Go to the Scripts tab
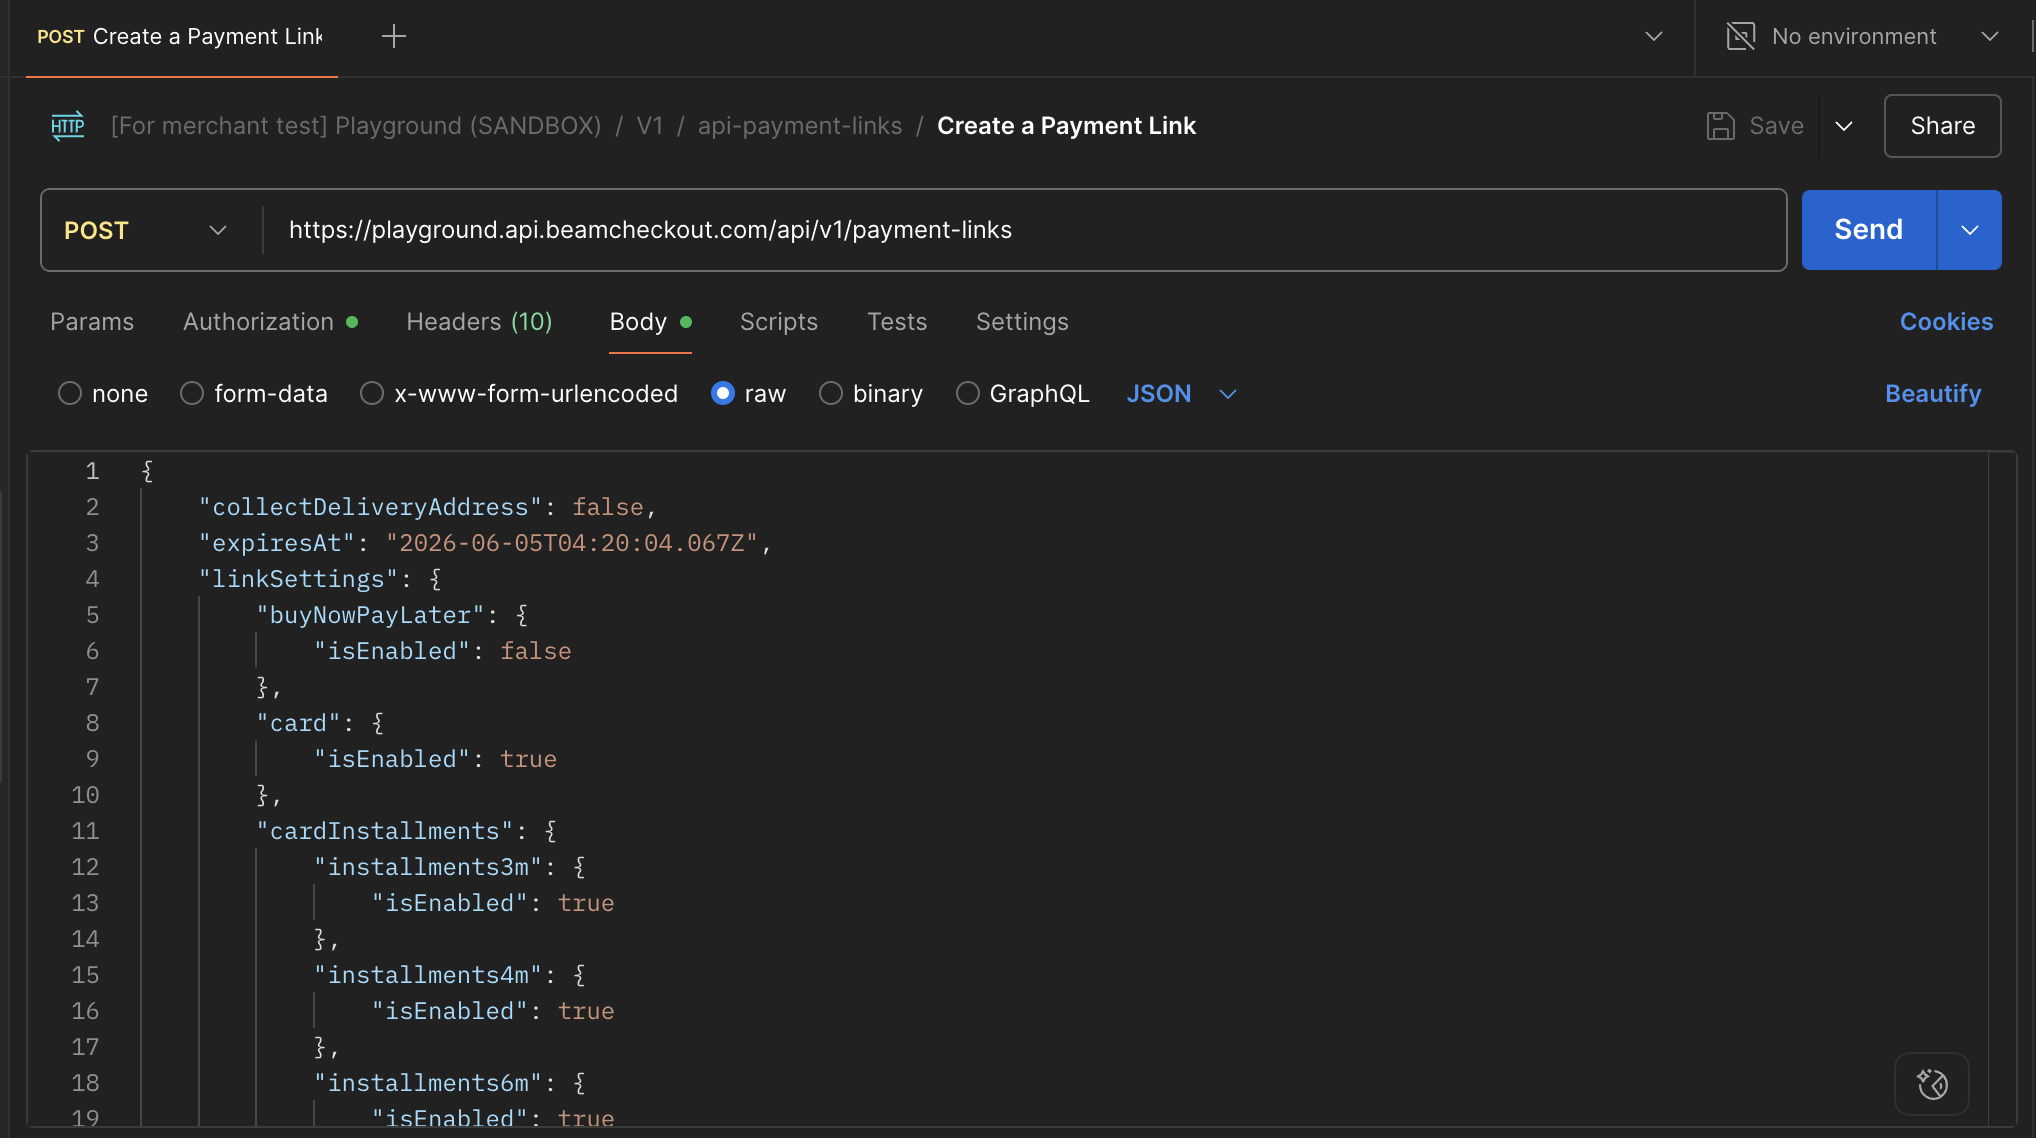 [x=779, y=322]
